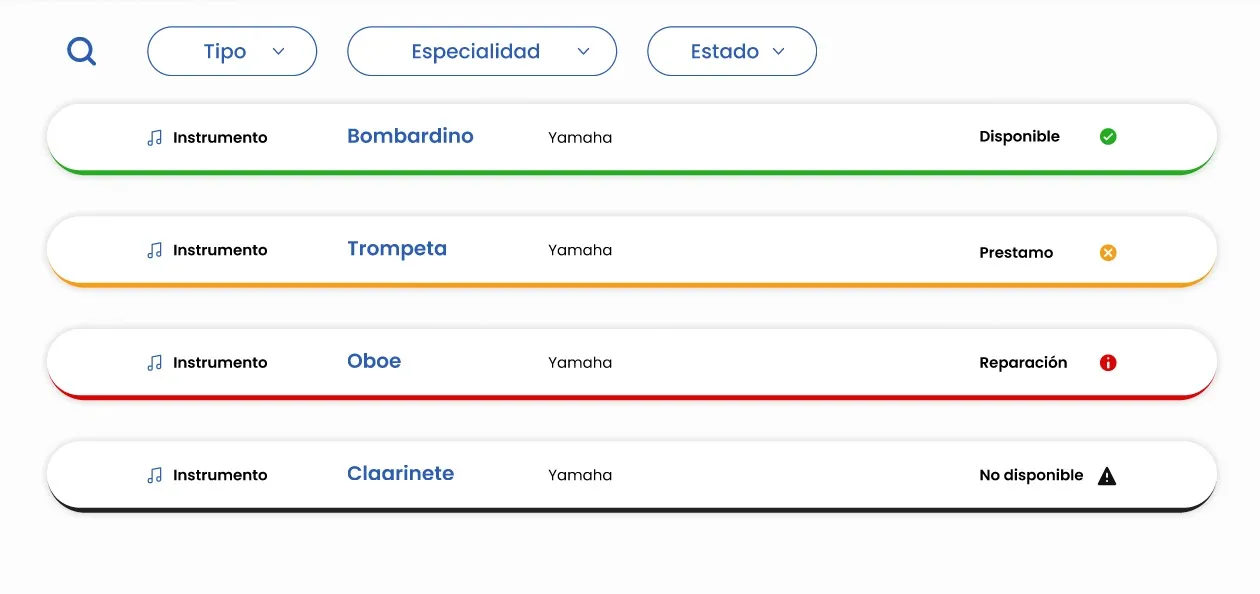Viewport: 1260px width, 594px height.
Task: Click the music note icon beside Trompeta
Action: click(153, 250)
